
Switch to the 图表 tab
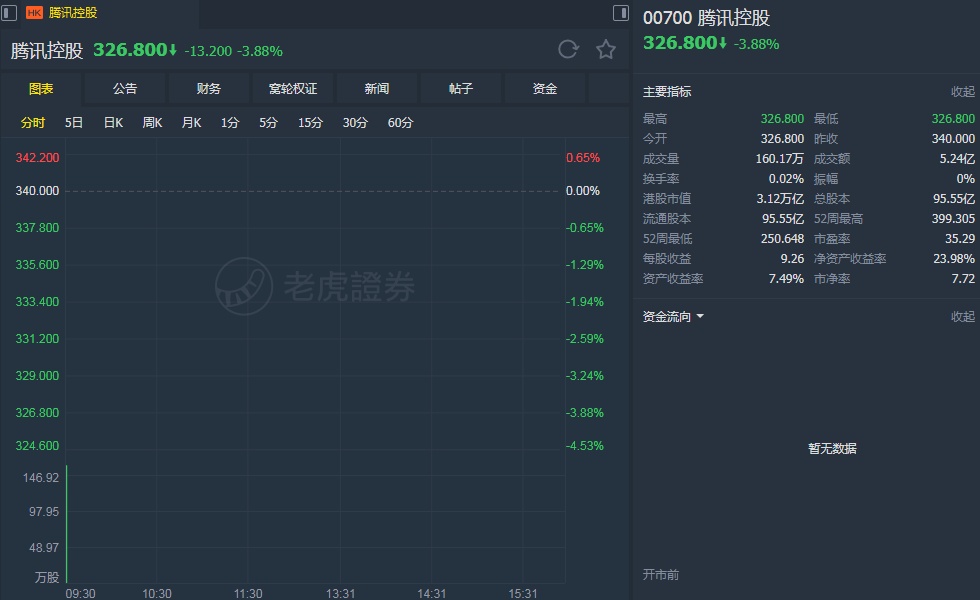tap(41, 89)
